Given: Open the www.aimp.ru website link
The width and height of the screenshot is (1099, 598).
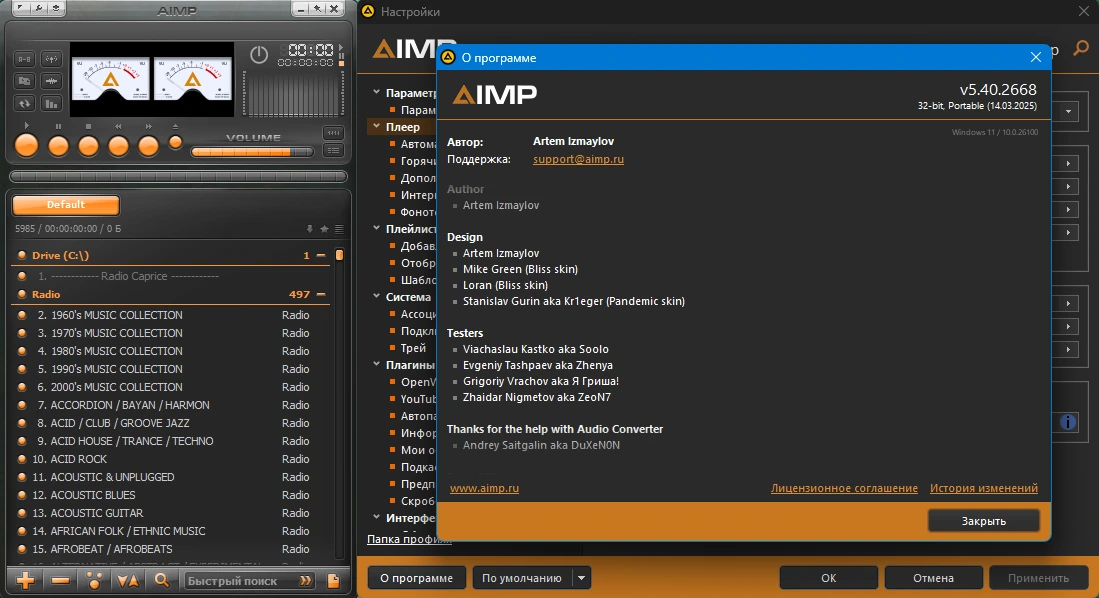Looking at the screenshot, I should click(x=484, y=488).
